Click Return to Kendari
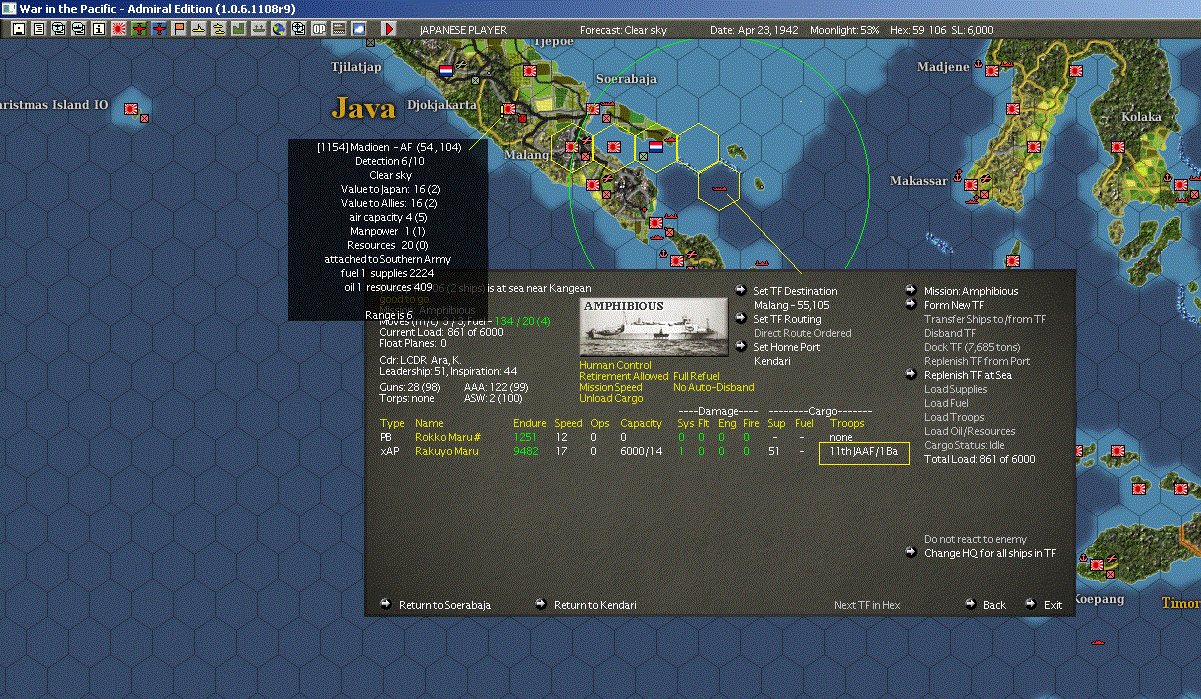Image resolution: width=1201 pixels, height=699 pixels. tap(595, 605)
